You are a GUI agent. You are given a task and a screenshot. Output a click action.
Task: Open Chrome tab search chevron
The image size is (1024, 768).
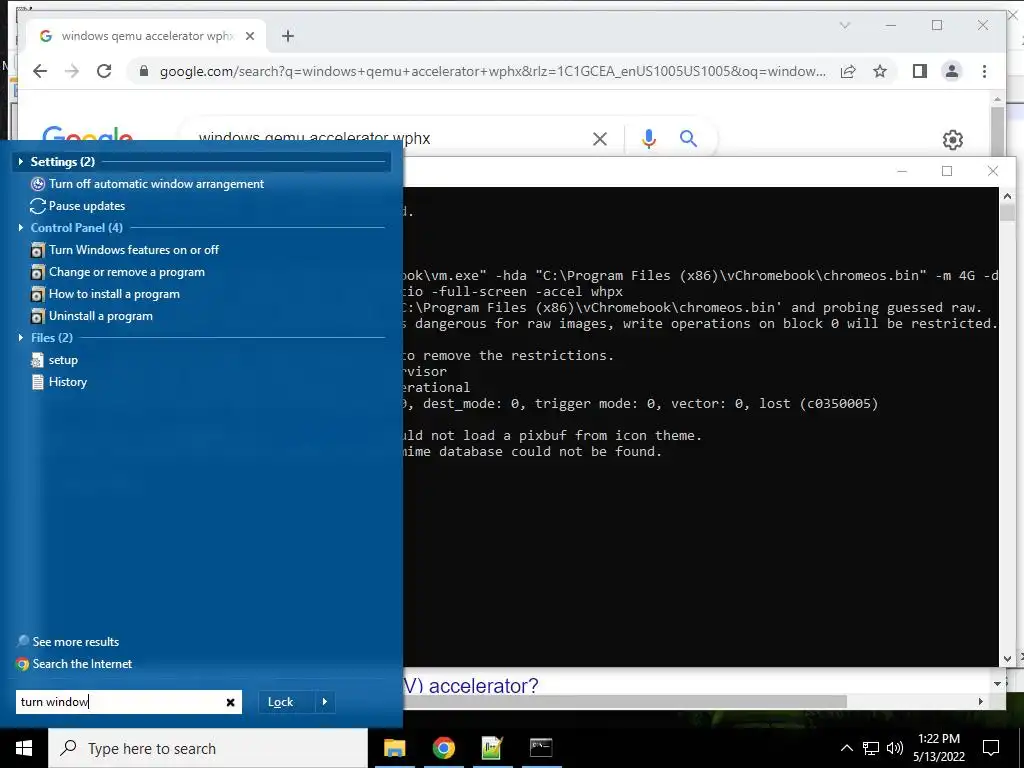coord(844,25)
